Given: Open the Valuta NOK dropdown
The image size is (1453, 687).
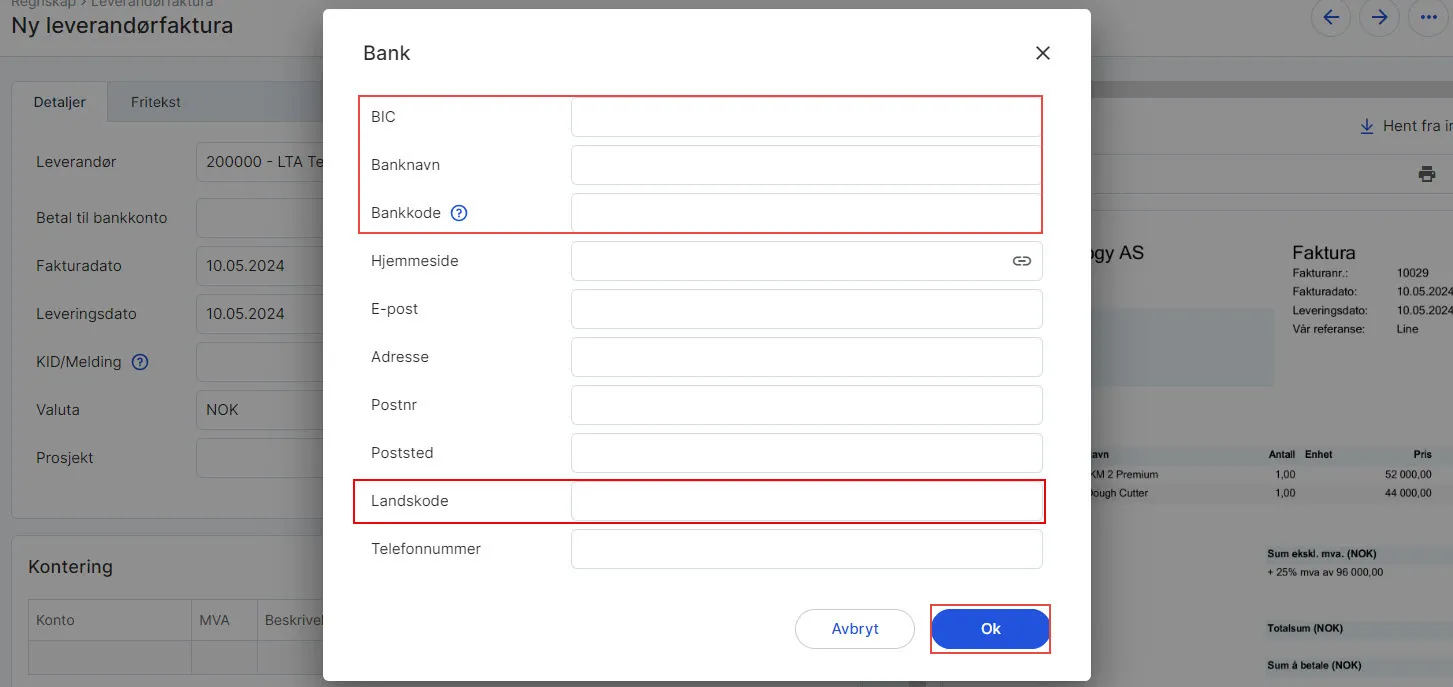Looking at the screenshot, I should 260,410.
